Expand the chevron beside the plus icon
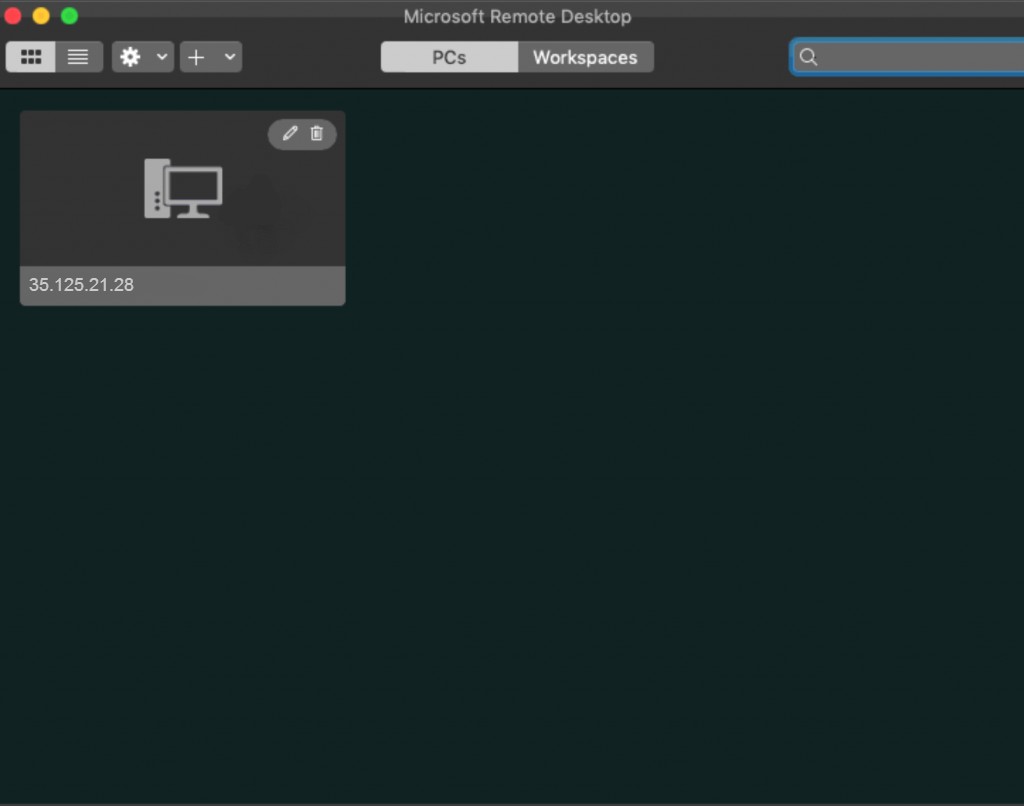This screenshot has height=806, width=1024. [x=229, y=57]
